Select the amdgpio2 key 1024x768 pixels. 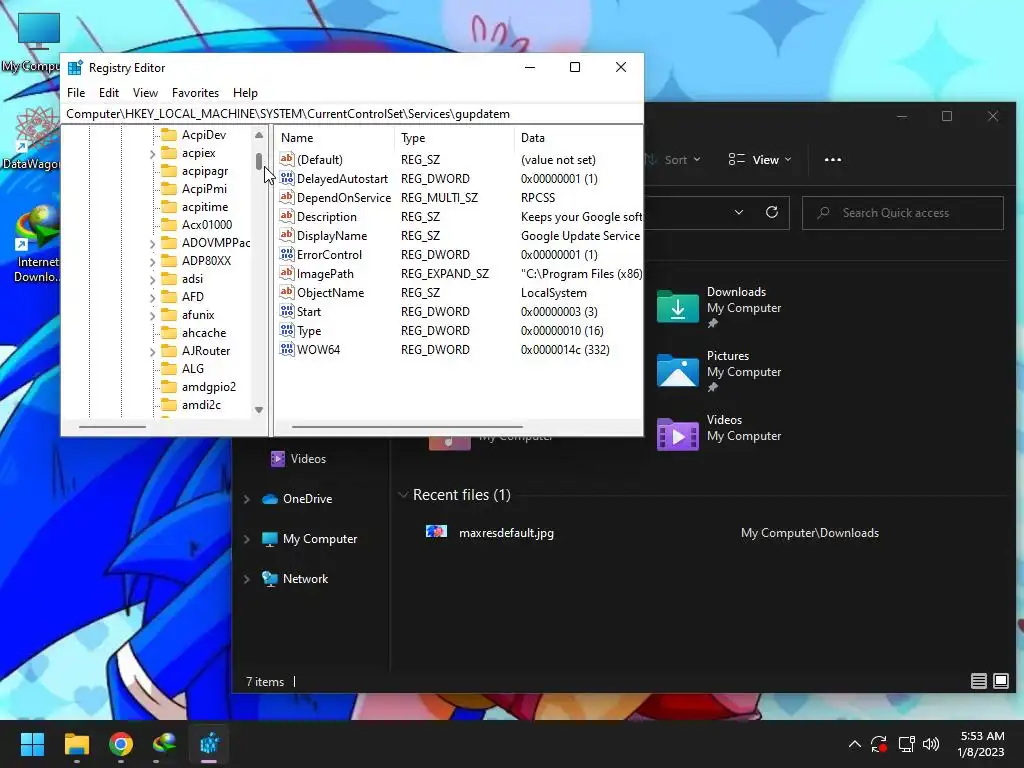click(x=208, y=387)
